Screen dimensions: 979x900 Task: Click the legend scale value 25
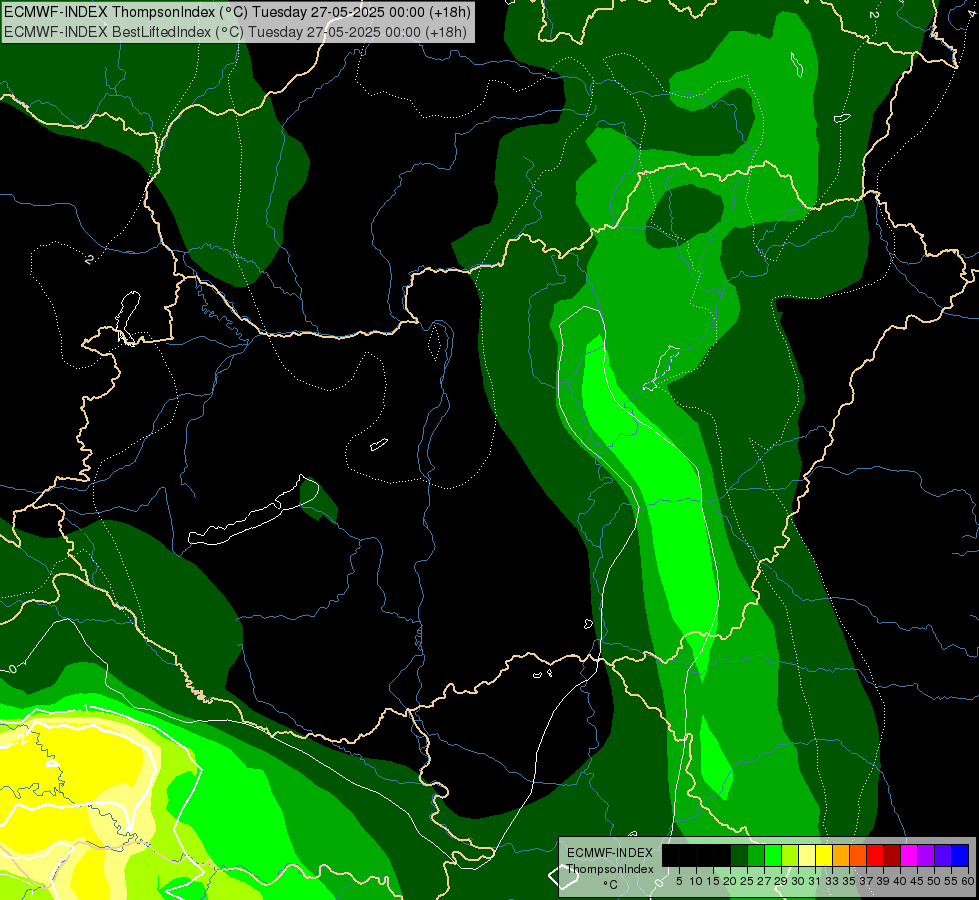[x=747, y=881]
